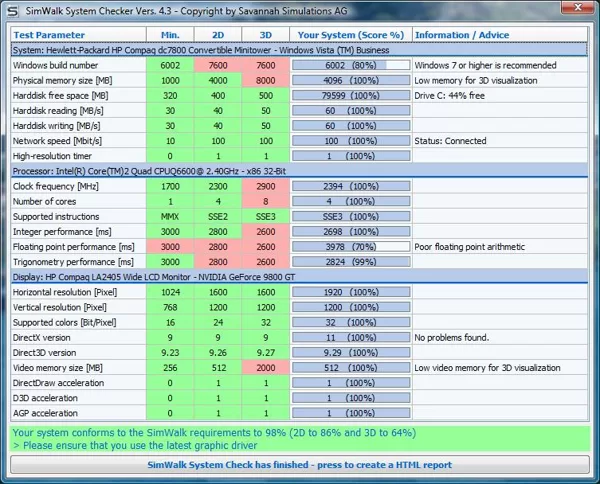Viewport: 600px width, 484px height.
Task: Click 'AGP acceleration' label
Action: 45,413
